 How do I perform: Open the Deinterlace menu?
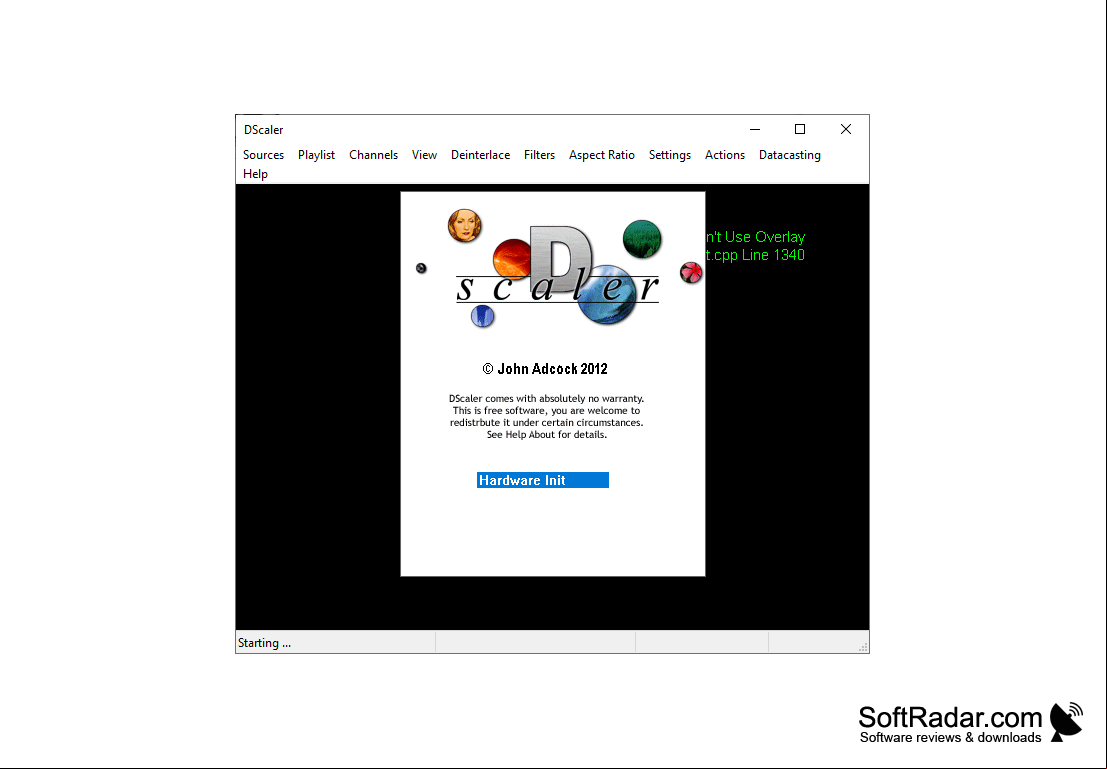[x=480, y=155]
